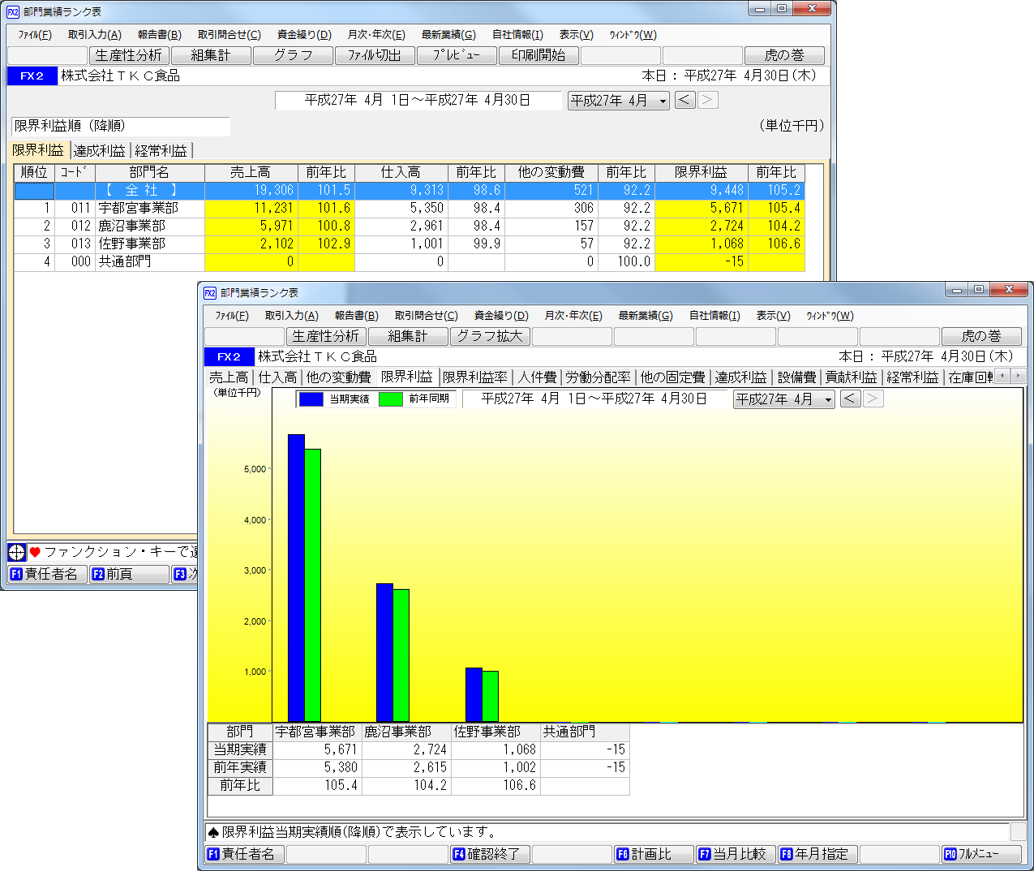Image resolution: width=1034 pixels, height=871 pixels.
Task: Open 自社情報(I) menu in front window
Action: click(x=715, y=316)
